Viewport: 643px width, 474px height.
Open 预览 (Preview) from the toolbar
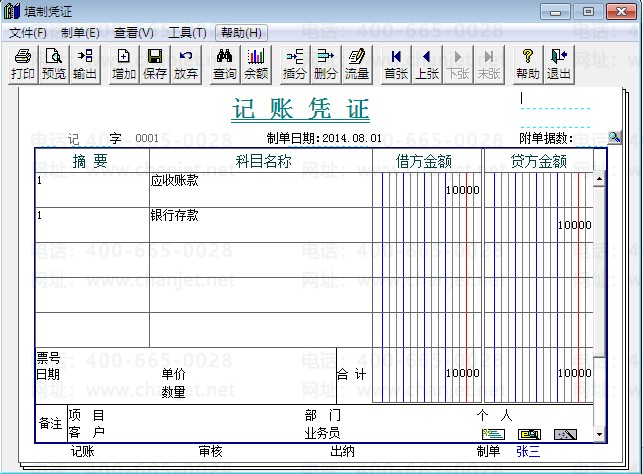53,64
